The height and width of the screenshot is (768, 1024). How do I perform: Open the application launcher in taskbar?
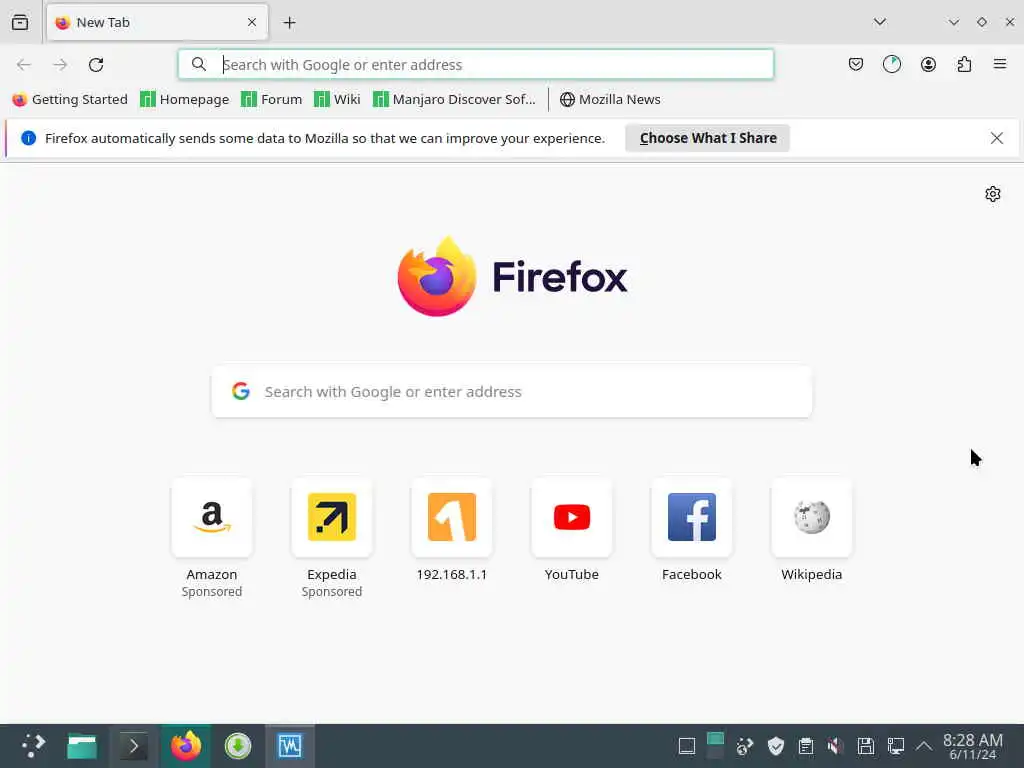[x=33, y=746]
